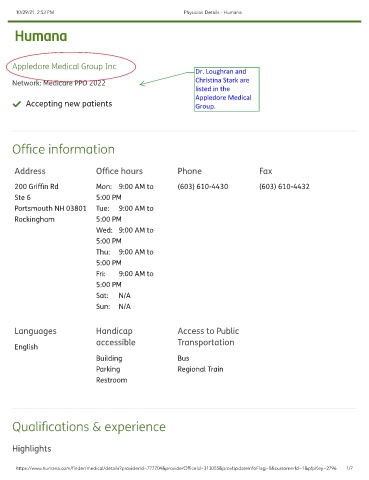This screenshot has height=480, width=369.
Task: Click the page number 1/7 in the footer
Action: point(350,468)
